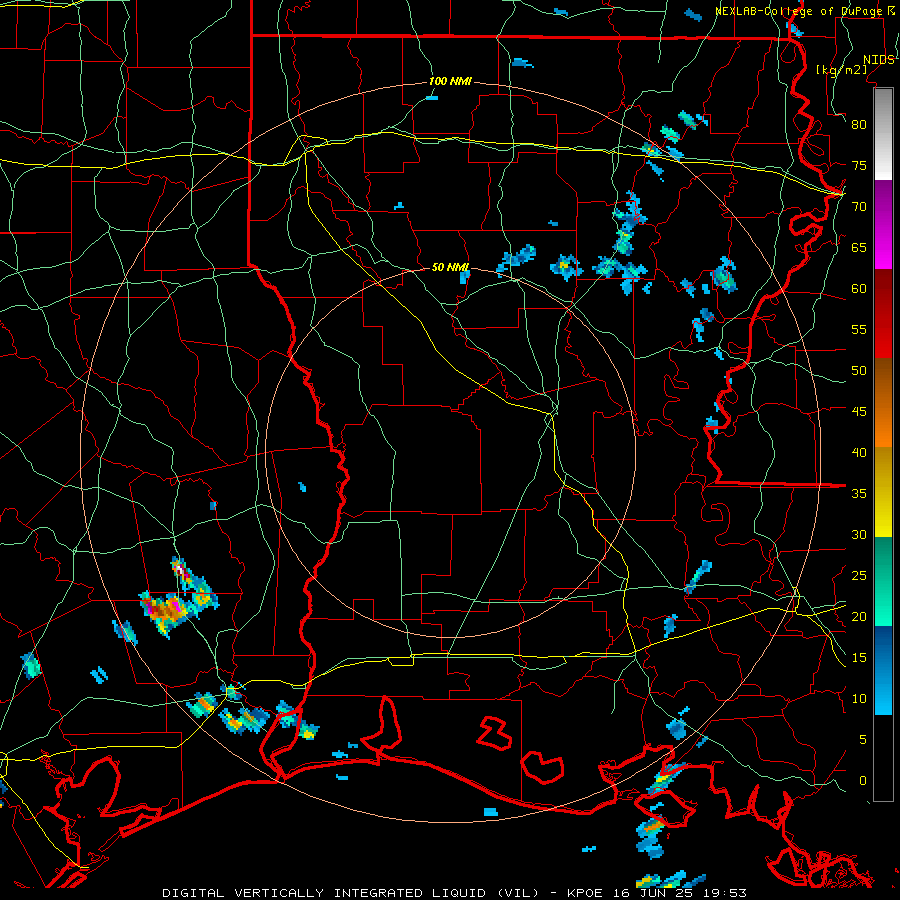Viewport: 900px width, 900px height.
Task: Click the "15" value on the color scale
Action: (859, 658)
